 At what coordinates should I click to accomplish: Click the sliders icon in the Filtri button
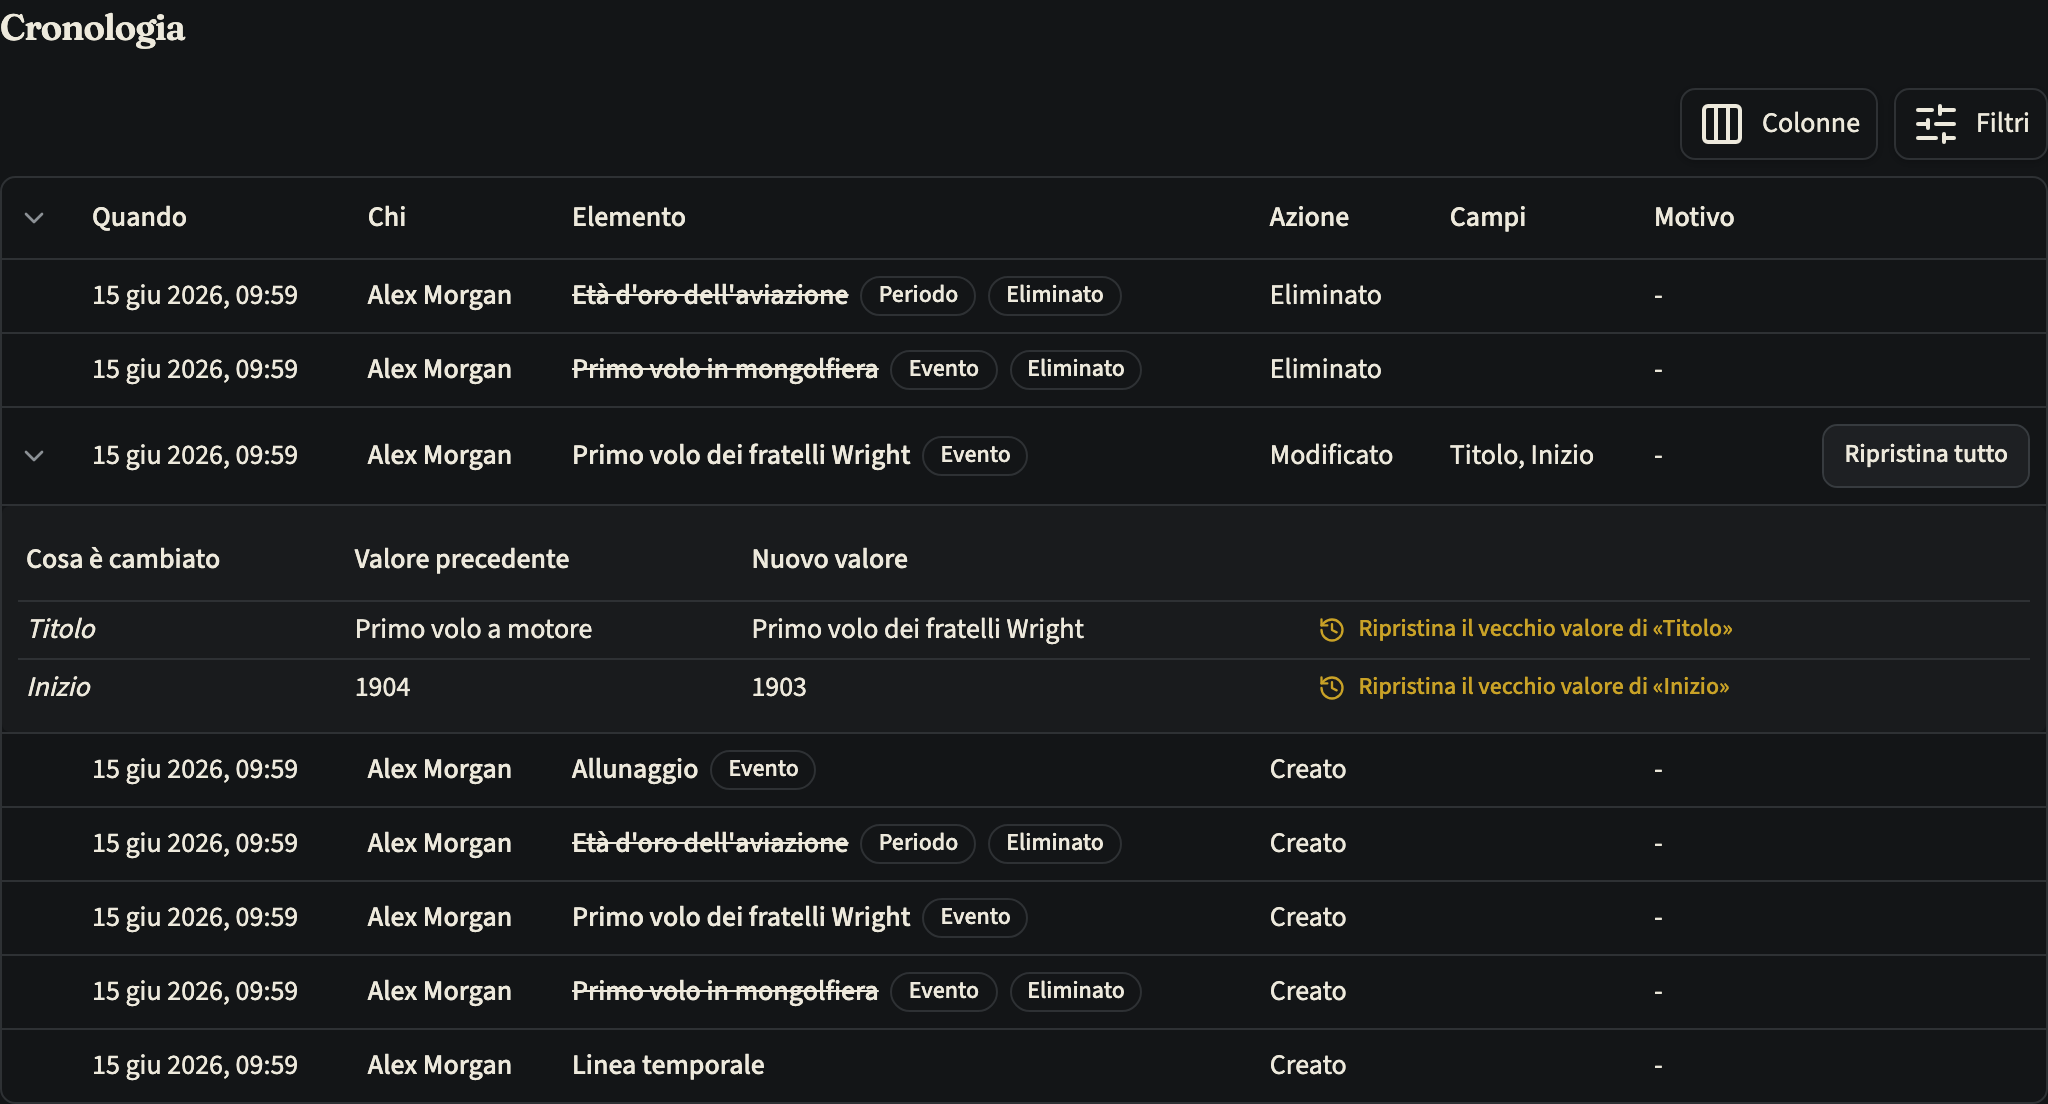coord(1935,124)
